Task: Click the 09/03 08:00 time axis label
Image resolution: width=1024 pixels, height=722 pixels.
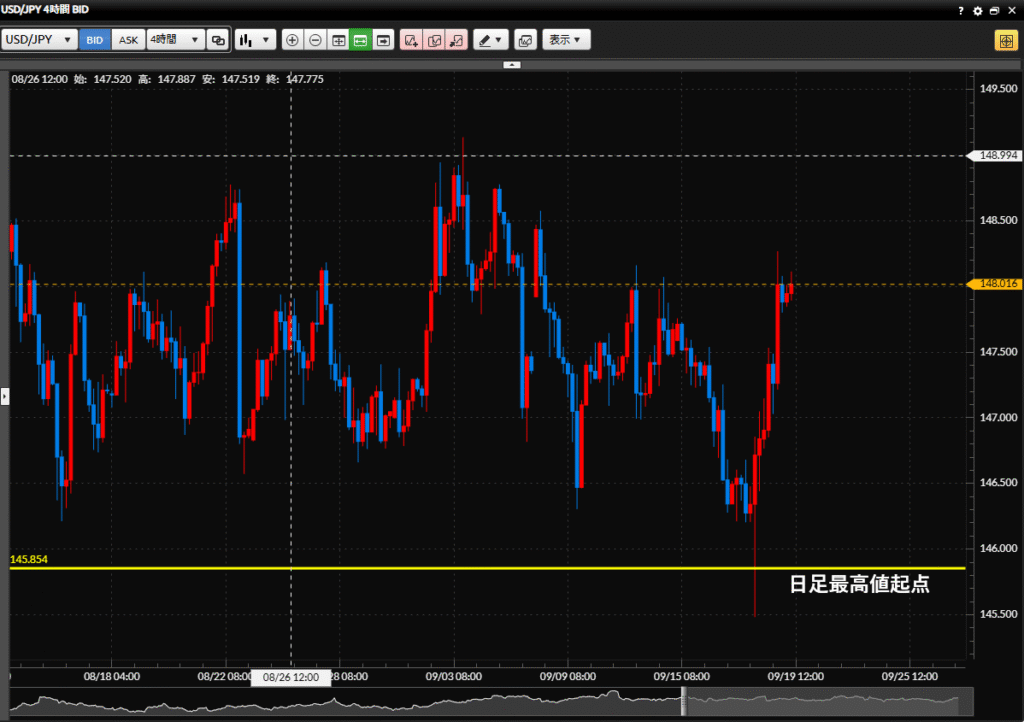Action: [x=454, y=676]
